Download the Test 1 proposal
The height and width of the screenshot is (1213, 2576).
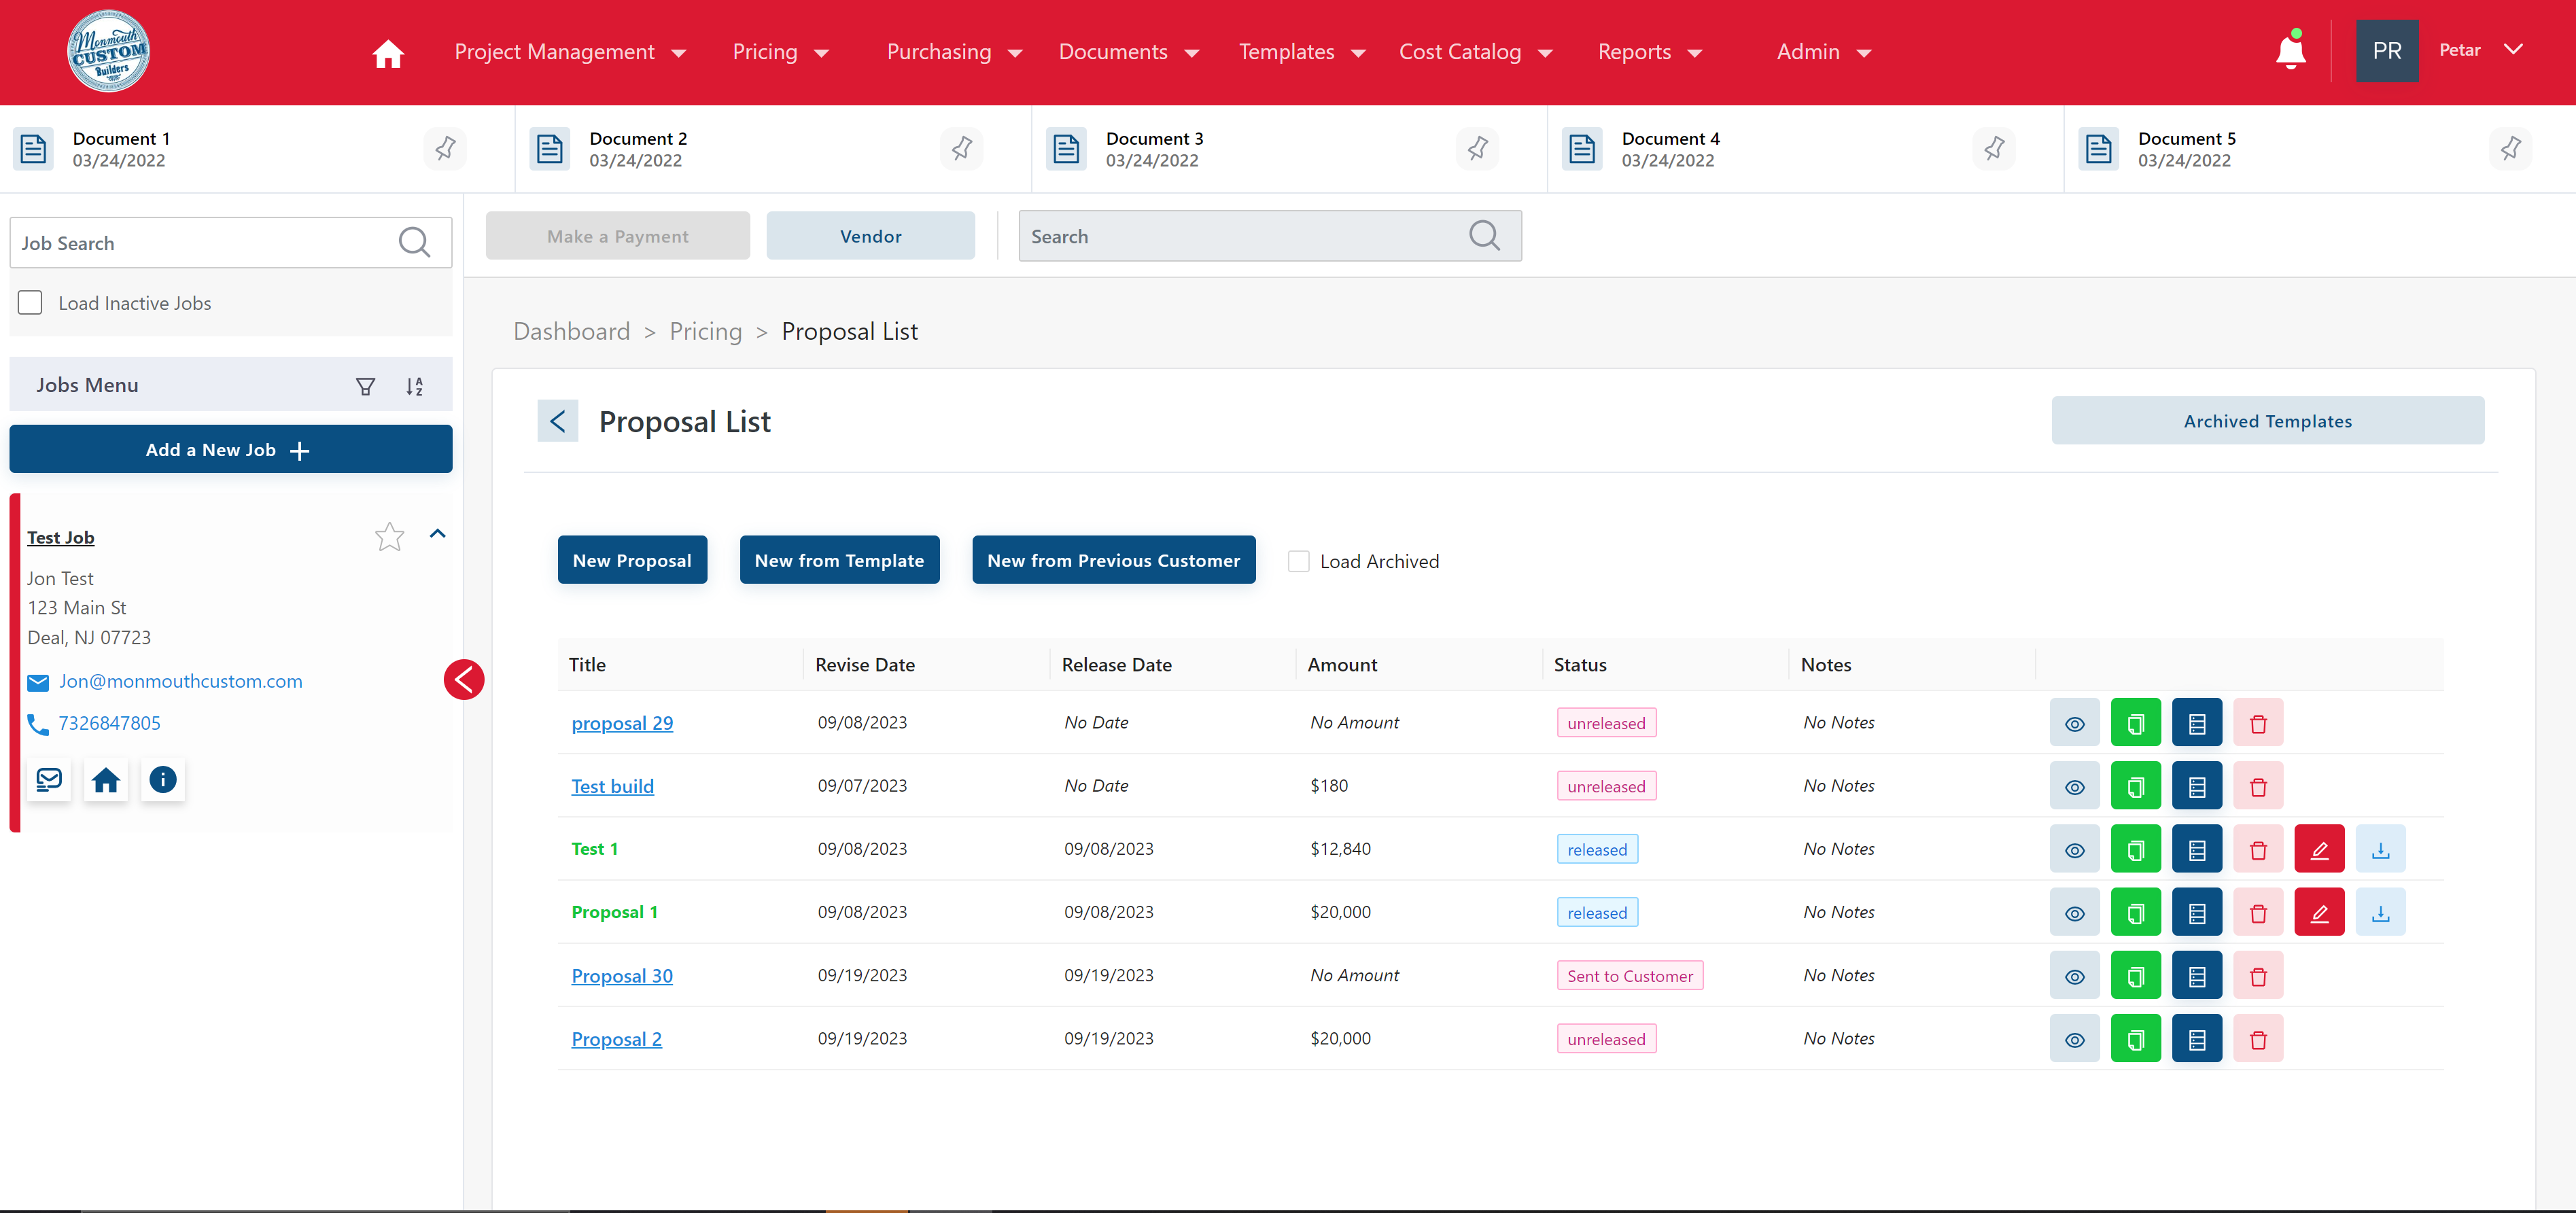pos(2380,850)
